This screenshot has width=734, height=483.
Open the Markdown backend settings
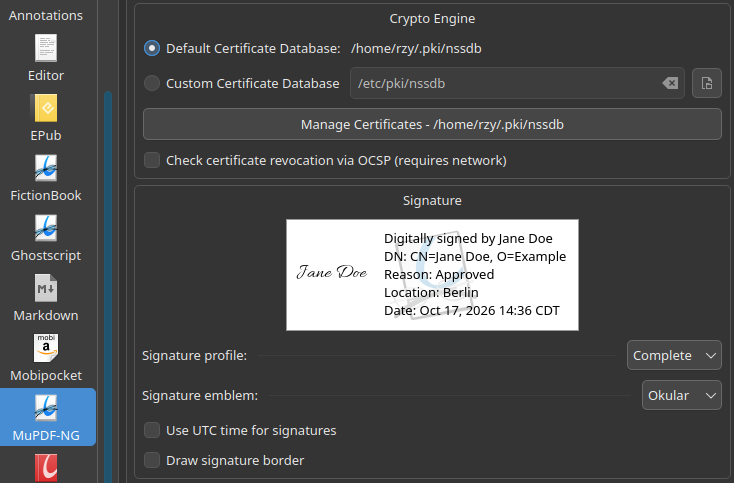click(x=46, y=298)
